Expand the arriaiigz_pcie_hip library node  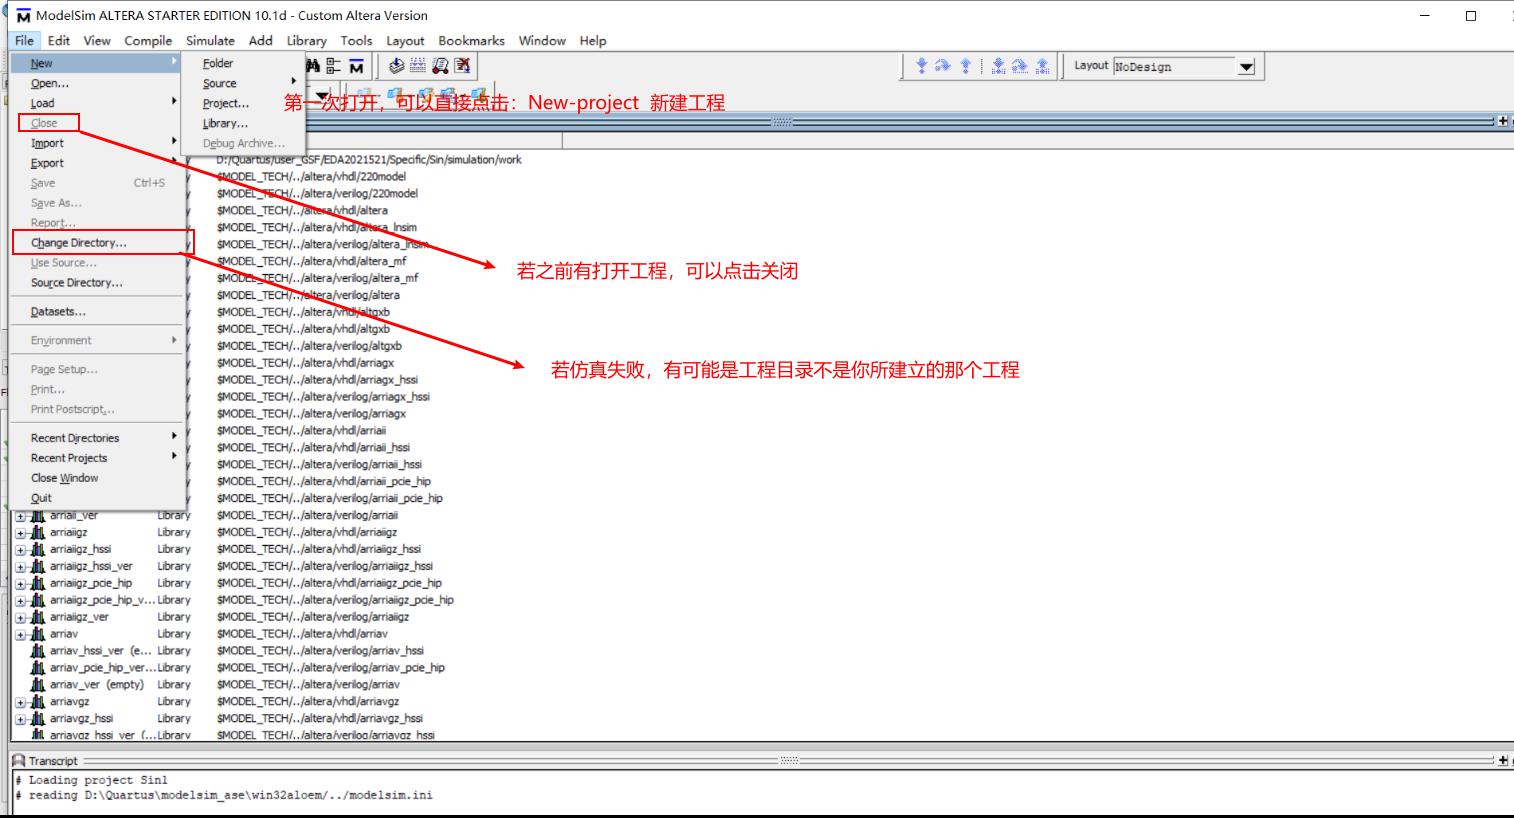[x=20, y=584]
